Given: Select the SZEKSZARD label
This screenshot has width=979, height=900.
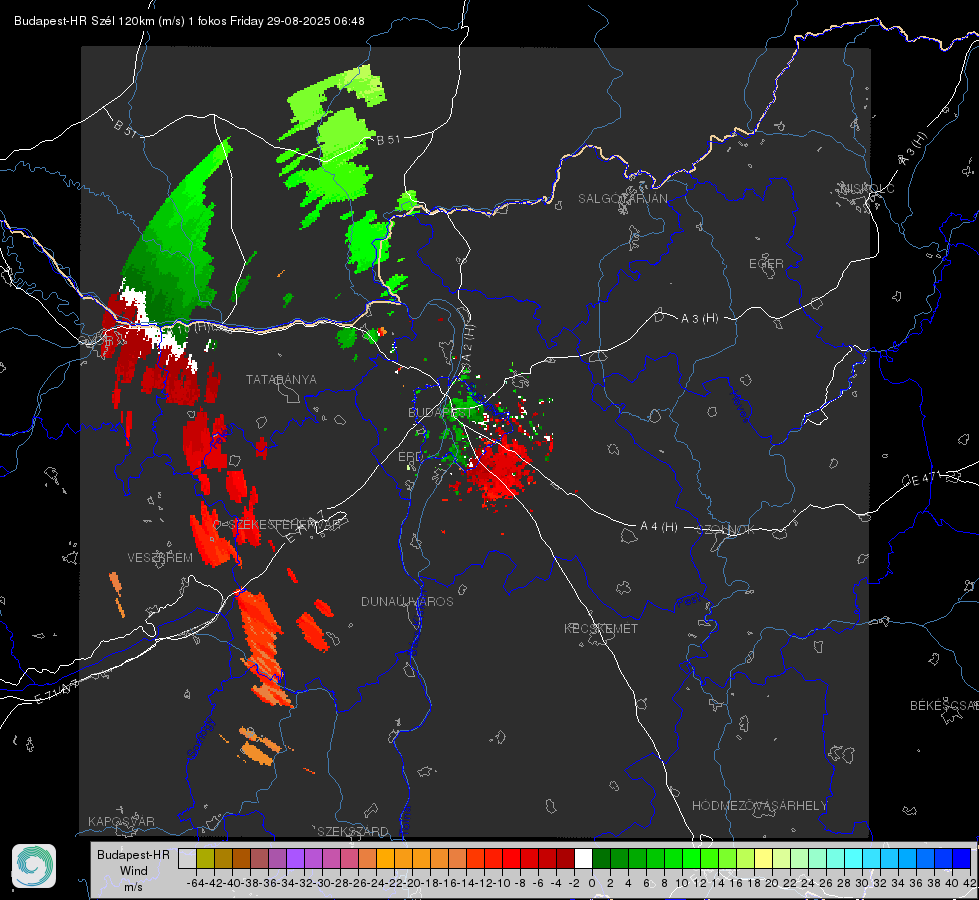Looking at the screenshot, I should [x=353, y=831].
